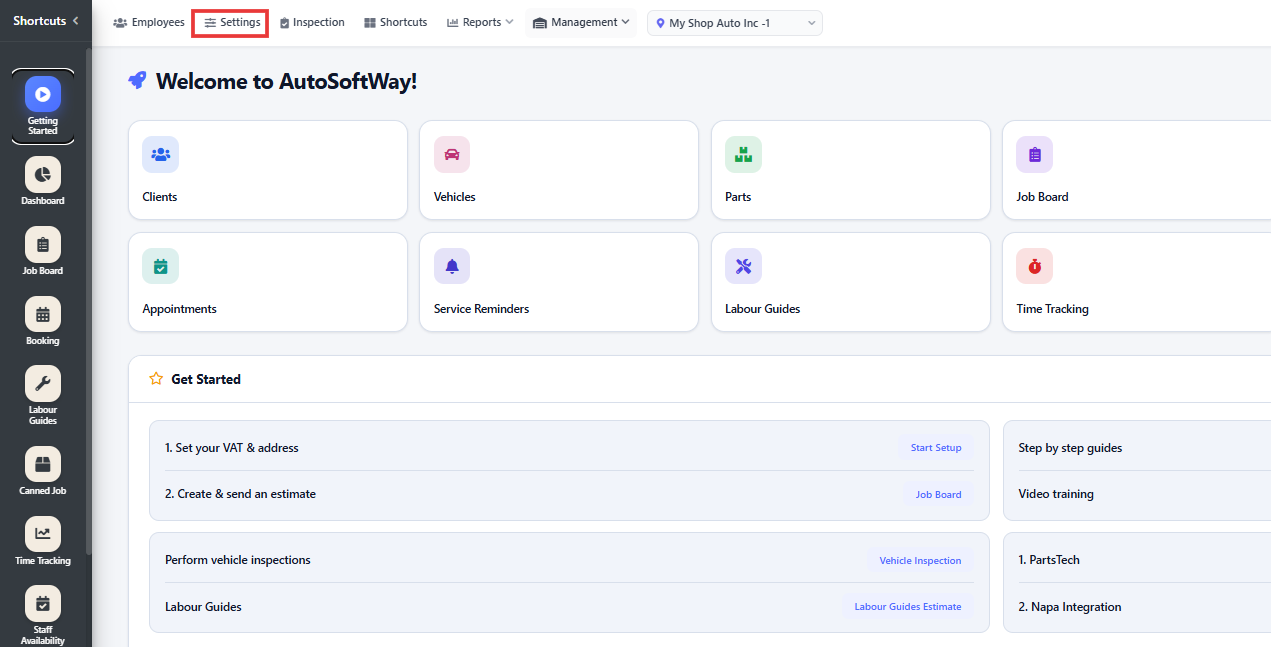
Task: Click the Start Setup button
Action: 936,448
